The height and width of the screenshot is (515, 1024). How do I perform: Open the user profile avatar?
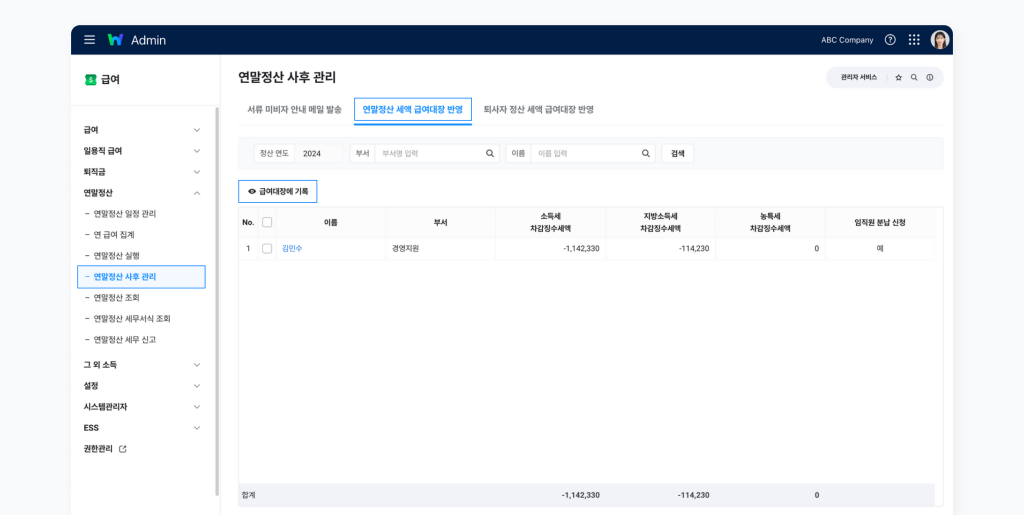click(939, 40)
